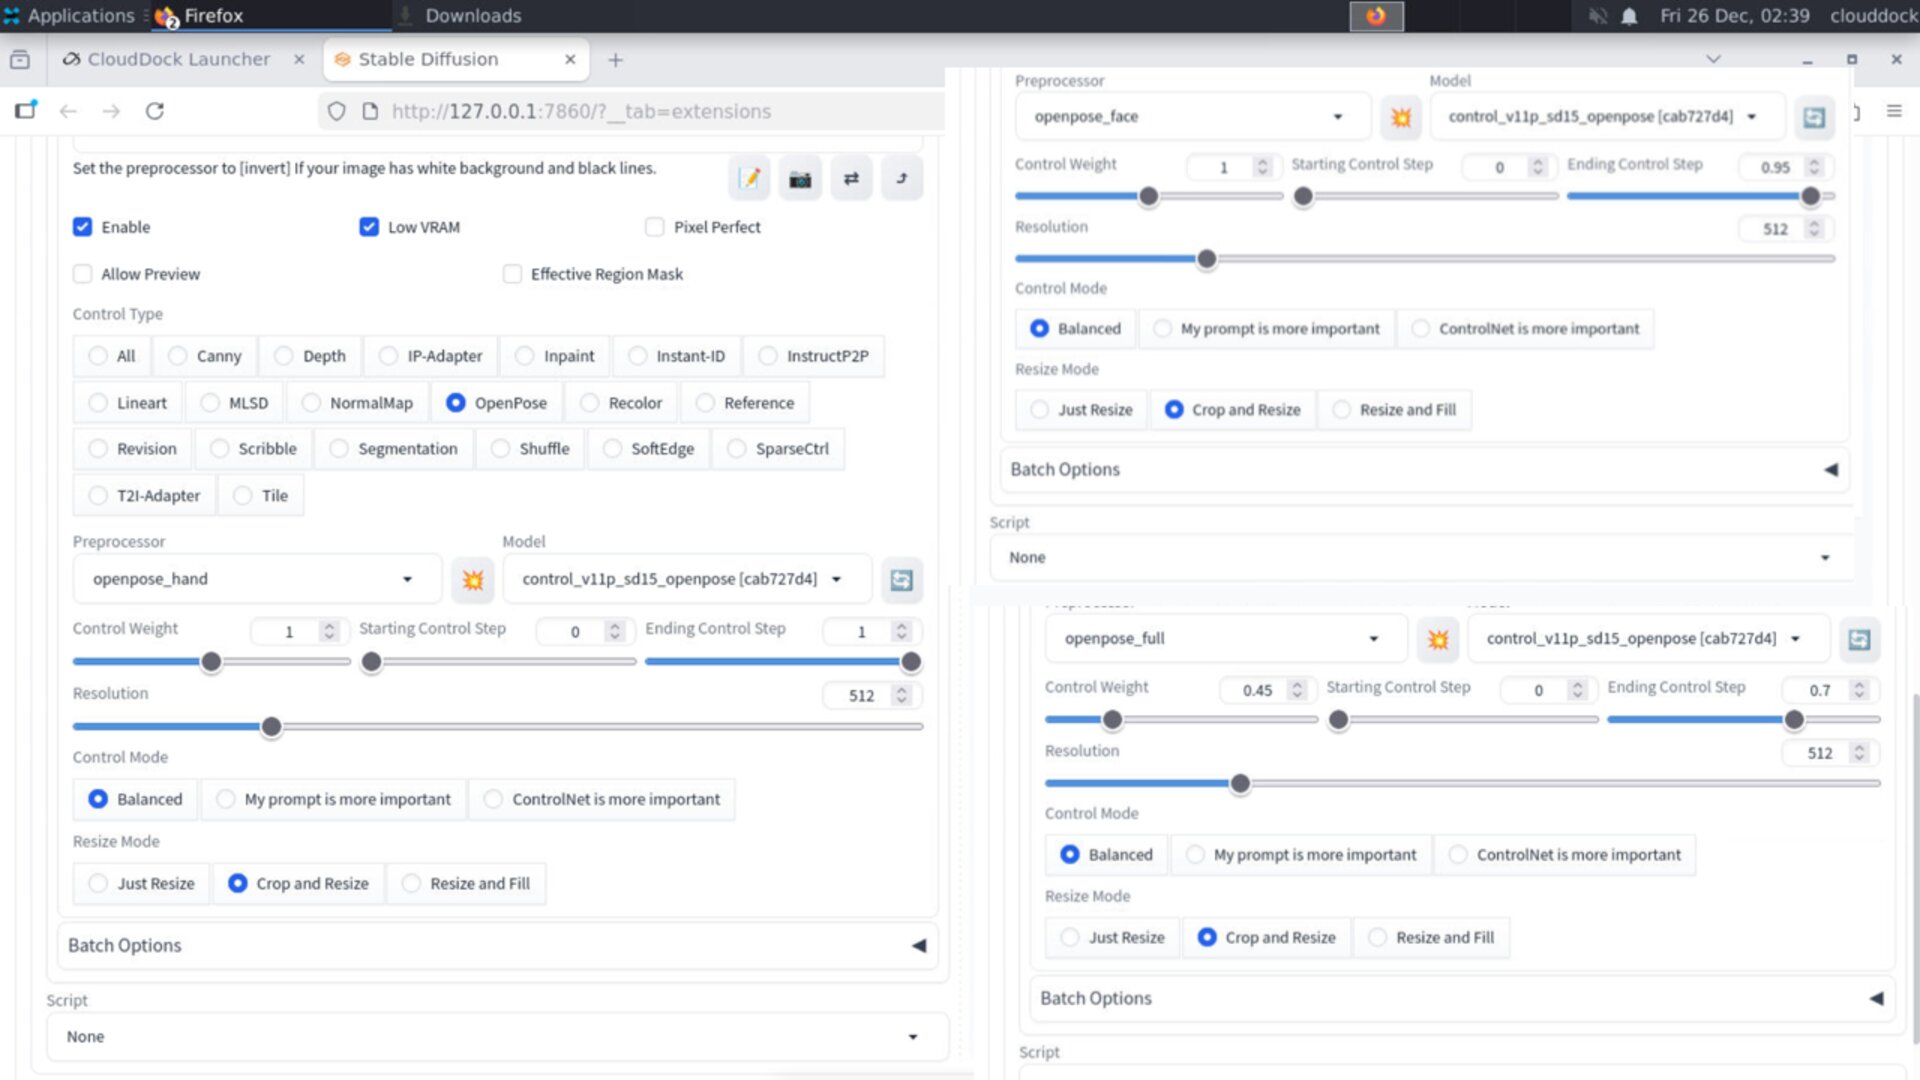This screenshot has width=1920, height=1080.
Task: Uncheck the Low VRAM checkbox
Action: coord(369,227)
